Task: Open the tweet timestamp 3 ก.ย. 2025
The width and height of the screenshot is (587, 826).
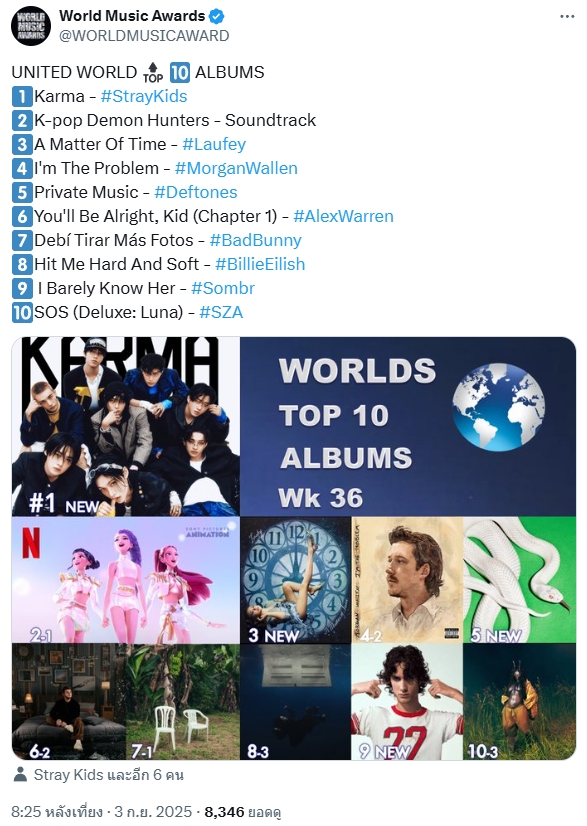Action: (153, 812)
